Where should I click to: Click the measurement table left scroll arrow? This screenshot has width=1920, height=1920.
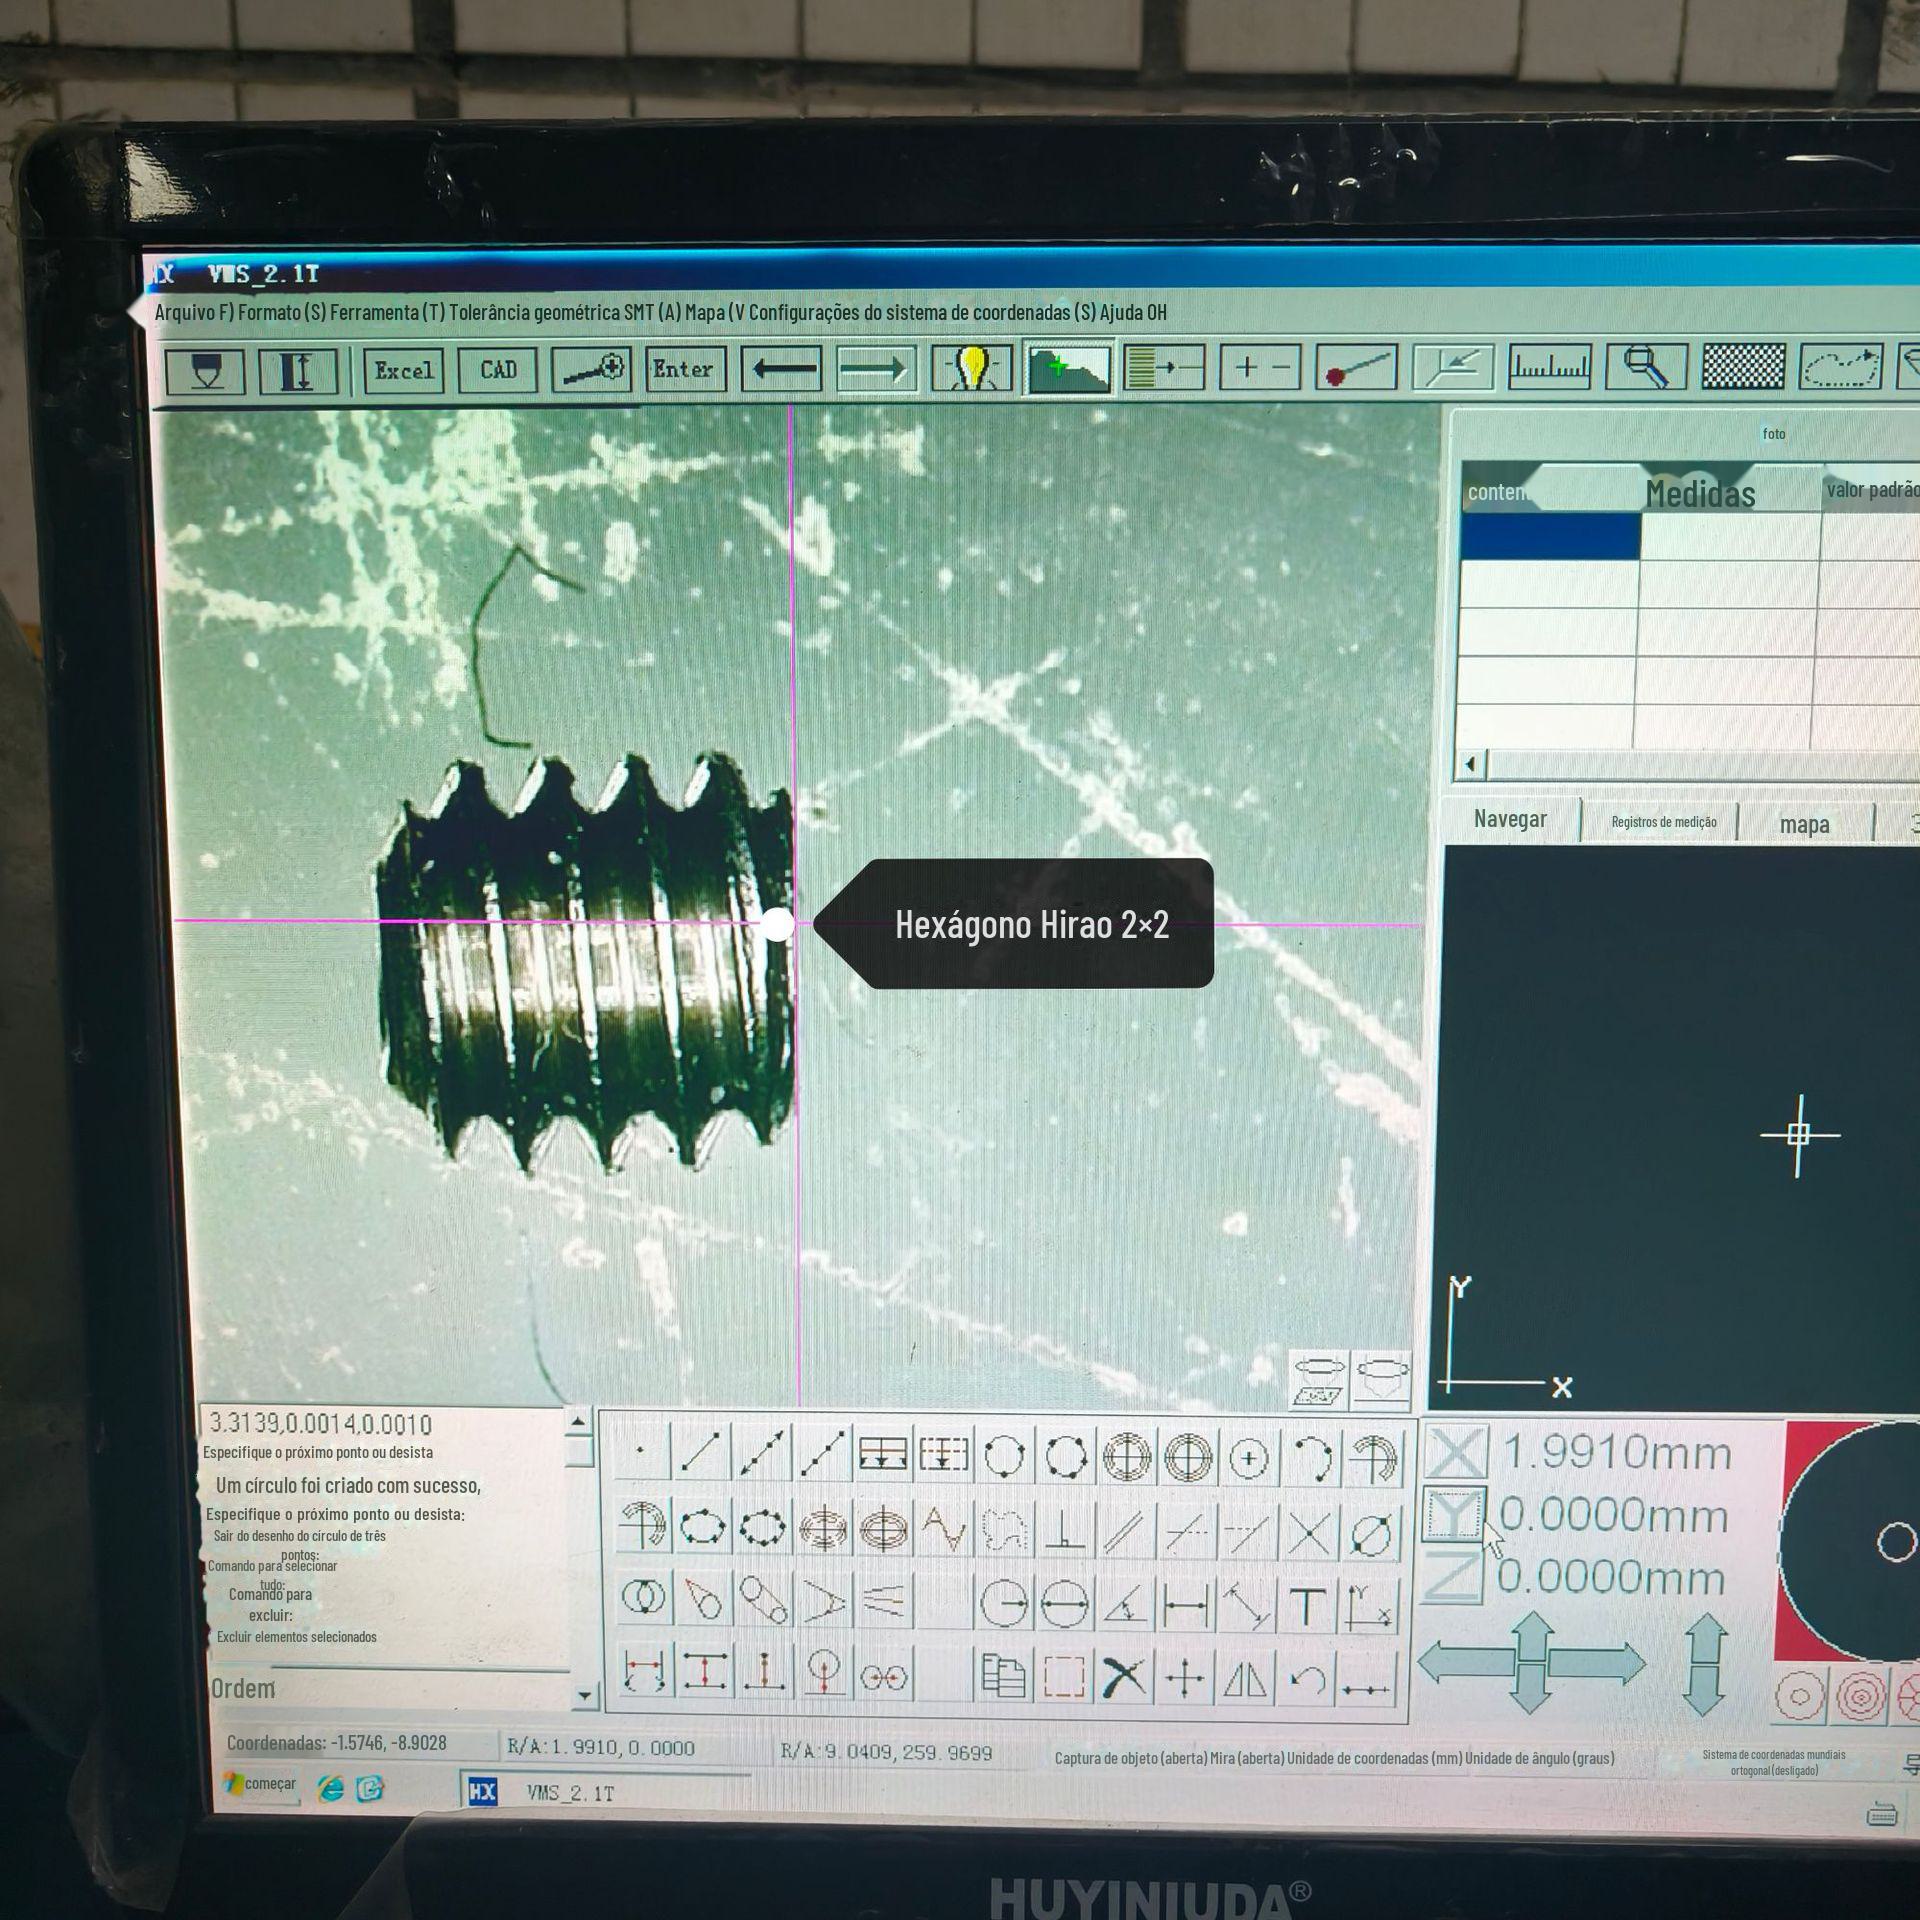1470,765
